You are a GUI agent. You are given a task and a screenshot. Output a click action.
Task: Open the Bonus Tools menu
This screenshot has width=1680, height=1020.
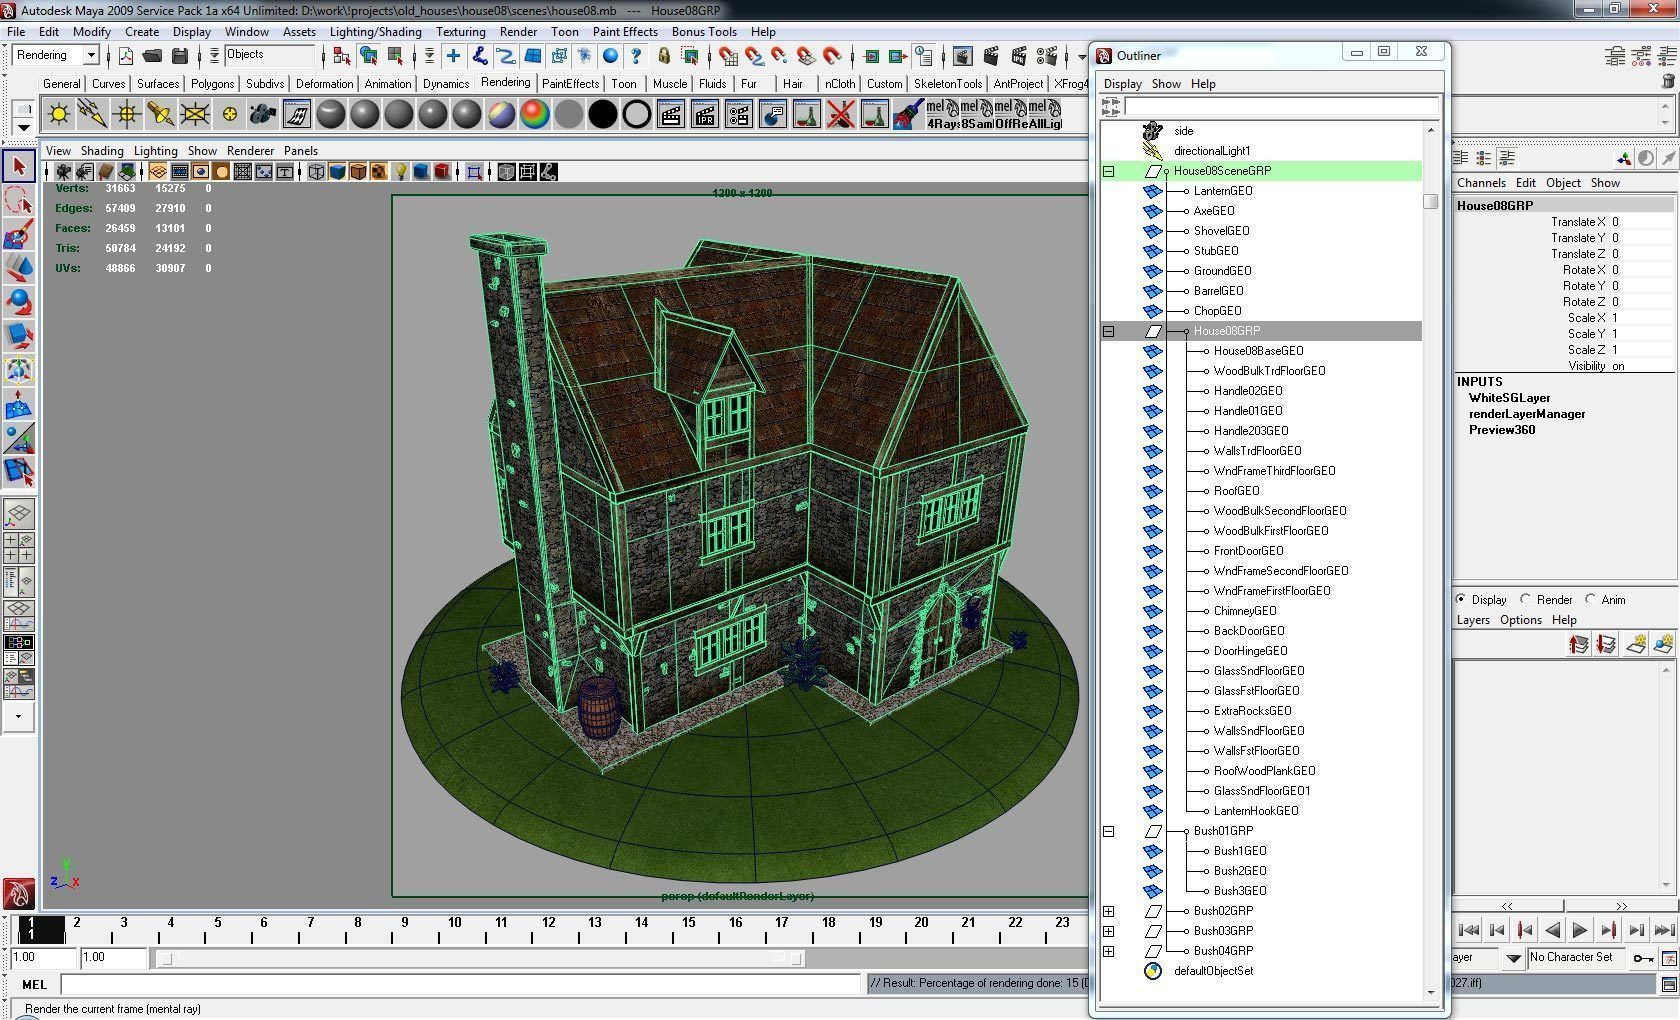pyautogui.click(x=704, y=31)
